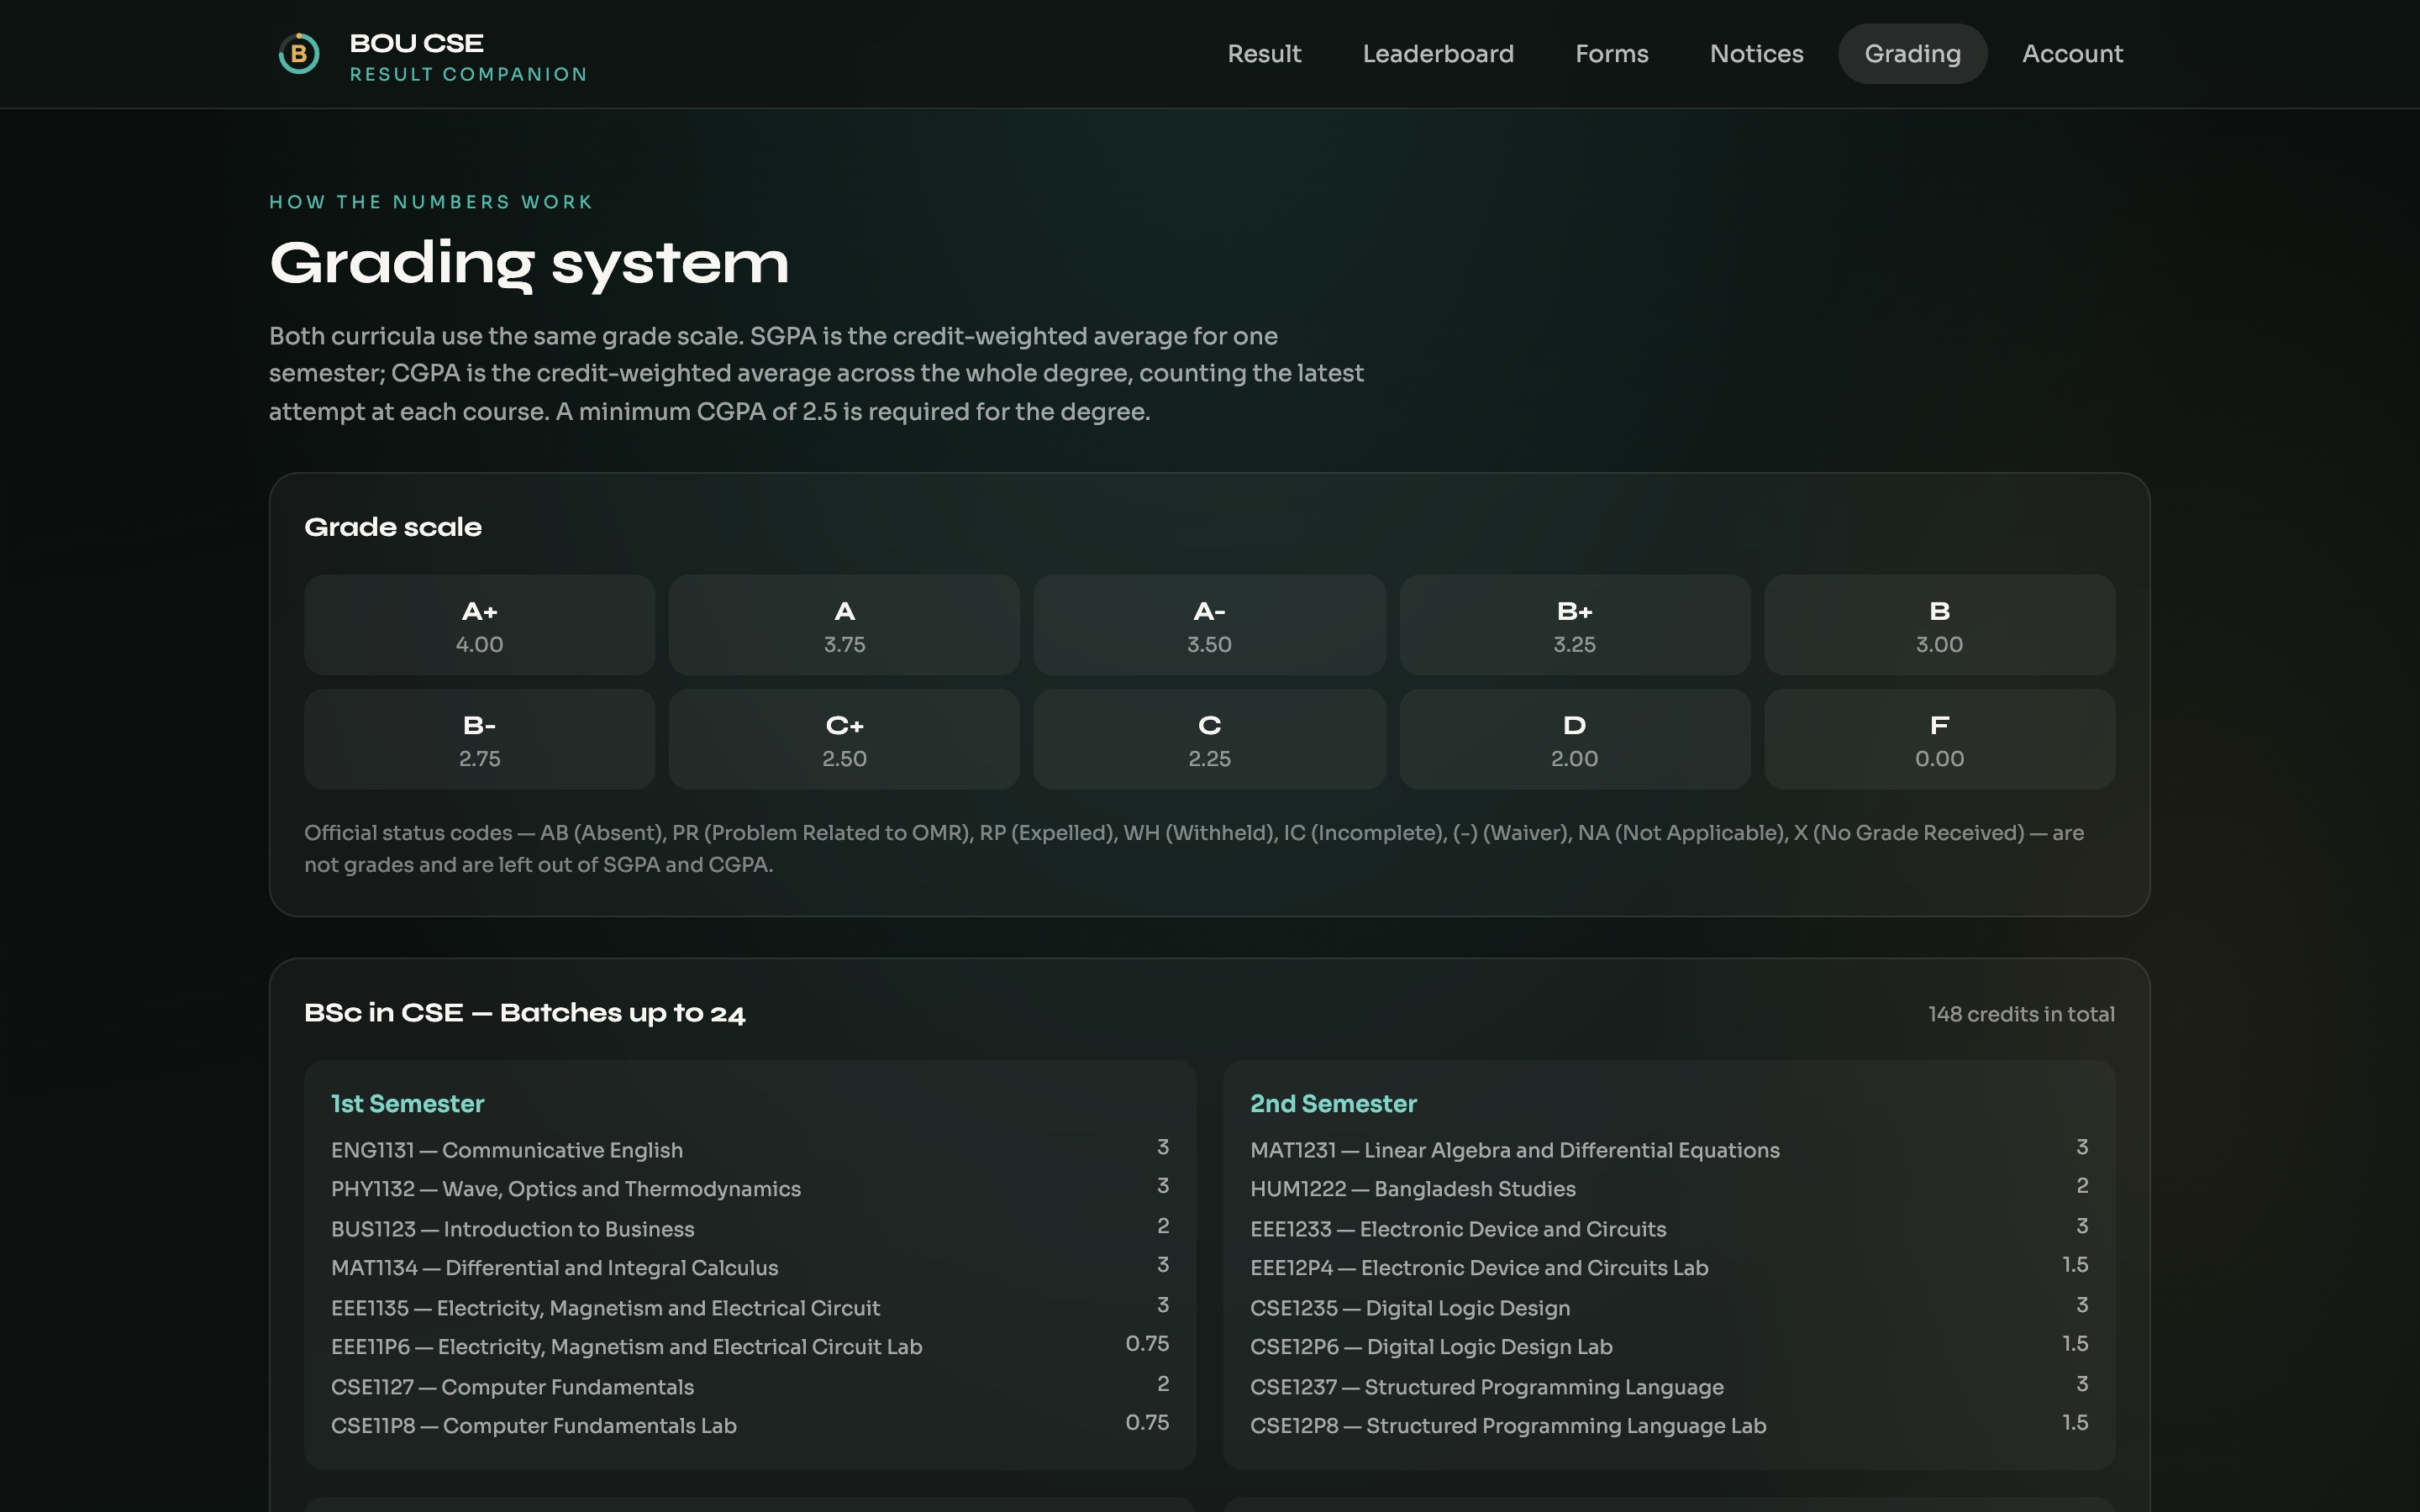Select the Grading nav item
The height and width of the screenshot is (1512, 2420).
[1912, 54]
